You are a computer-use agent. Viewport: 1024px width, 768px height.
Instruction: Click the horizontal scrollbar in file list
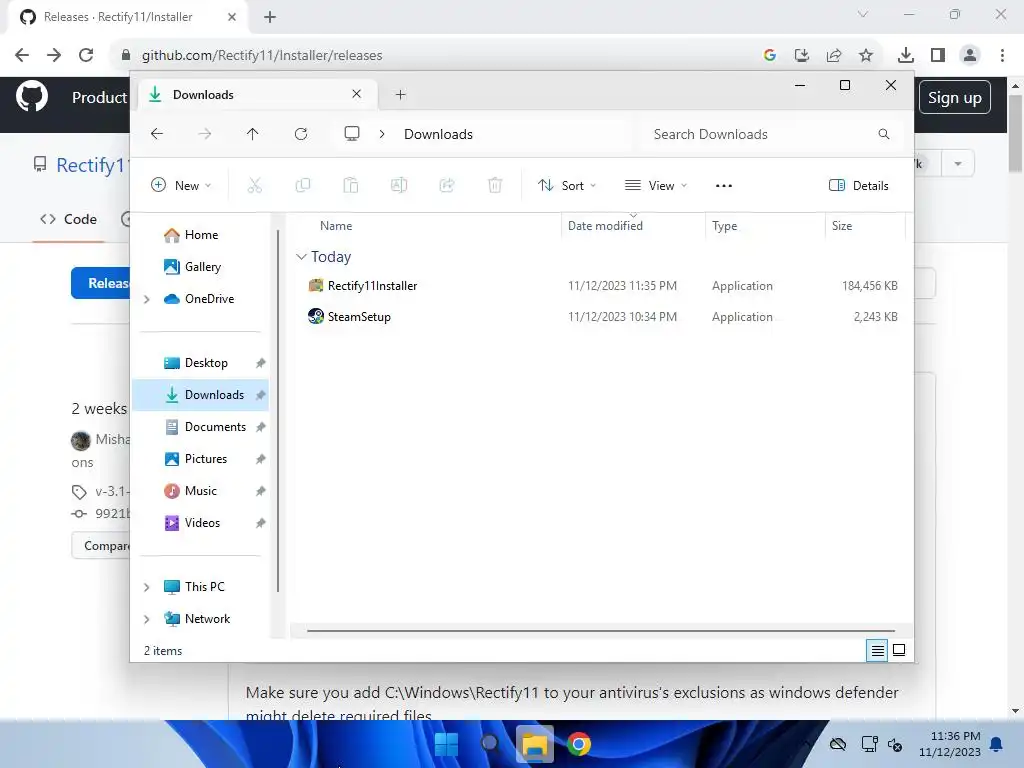click(601, 631)
